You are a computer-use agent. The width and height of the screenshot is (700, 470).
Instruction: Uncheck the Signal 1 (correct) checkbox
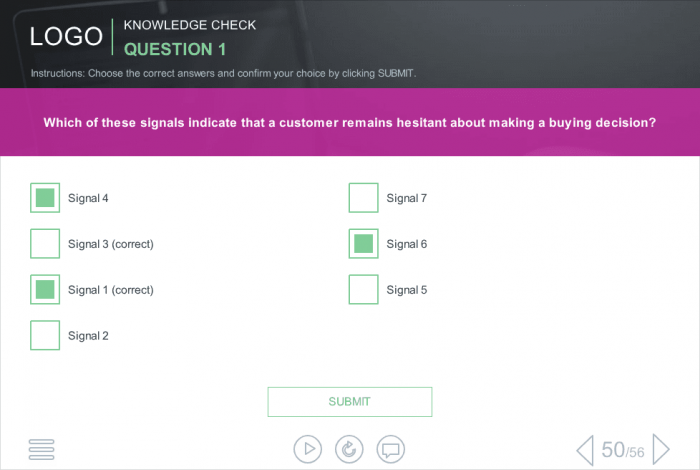(x=45, y=290)
